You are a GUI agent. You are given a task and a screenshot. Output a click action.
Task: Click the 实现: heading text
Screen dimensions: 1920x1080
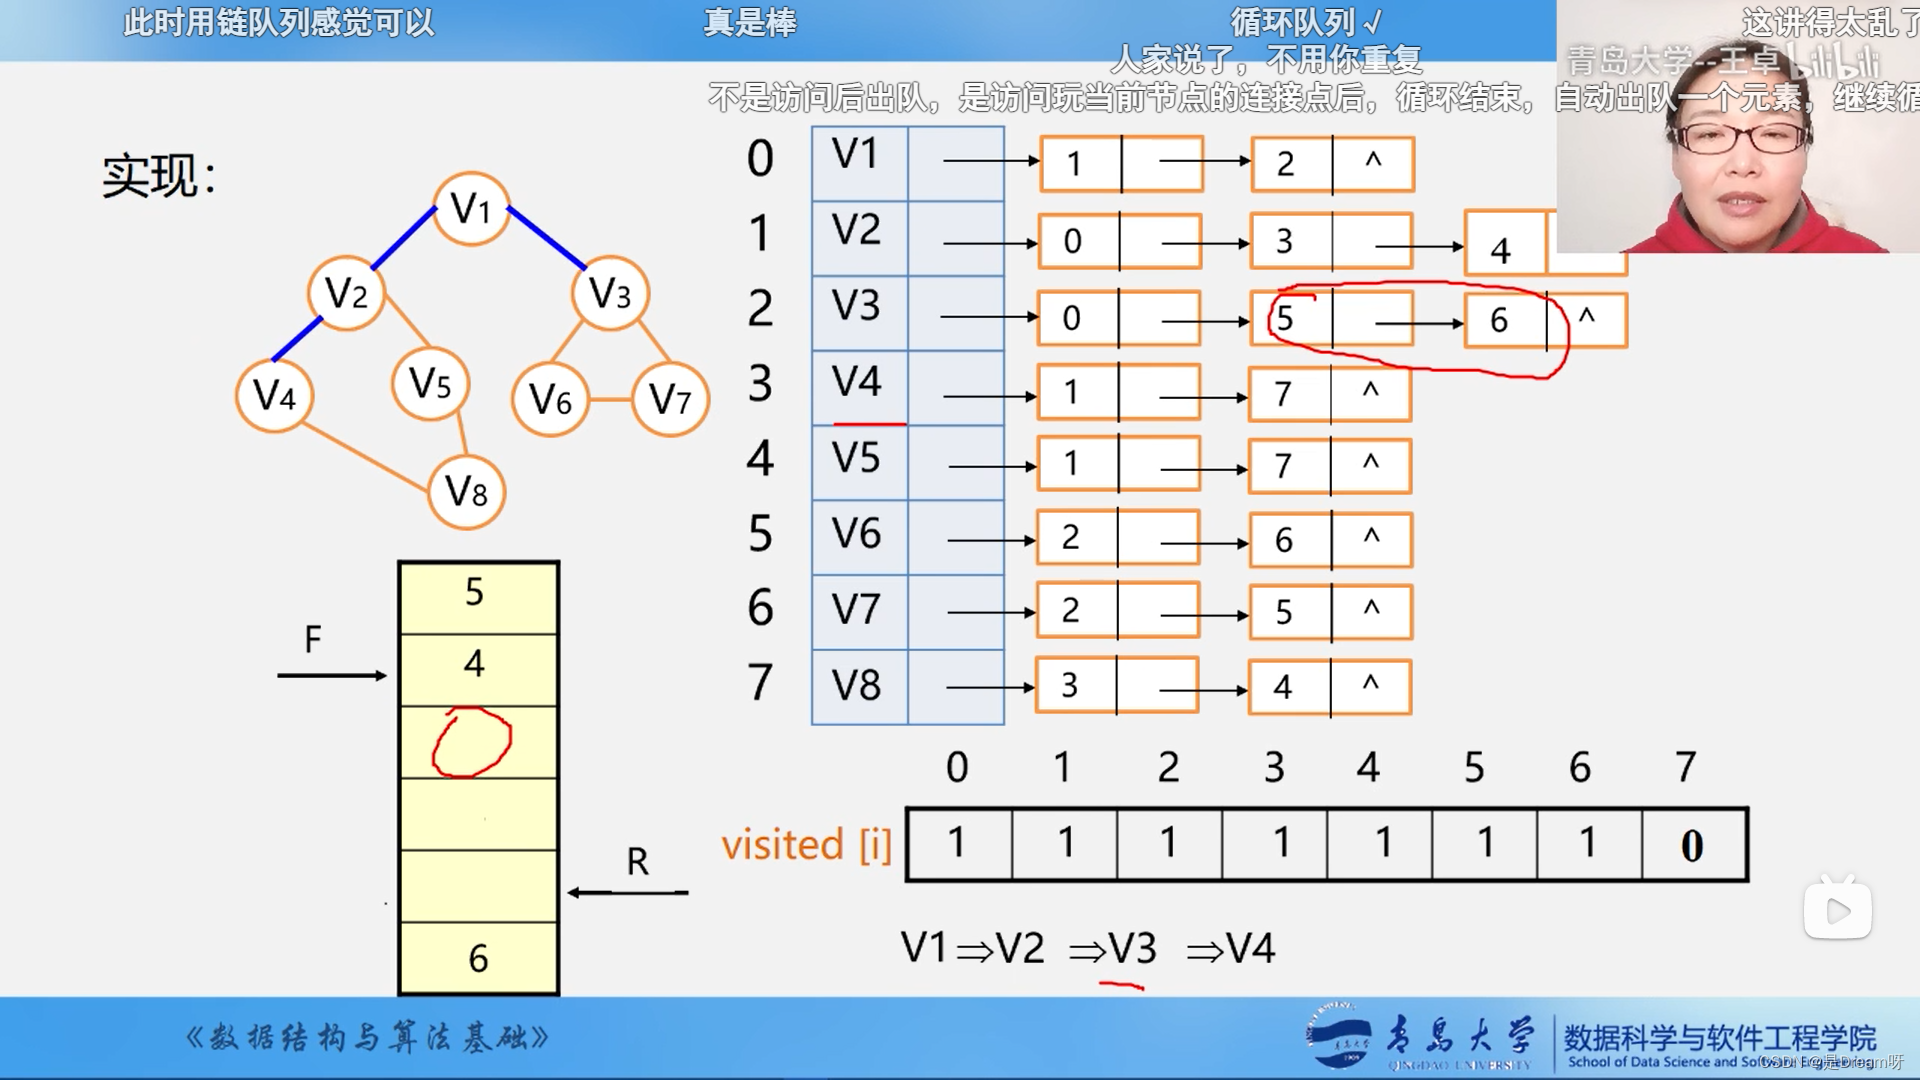pos(160,177)
